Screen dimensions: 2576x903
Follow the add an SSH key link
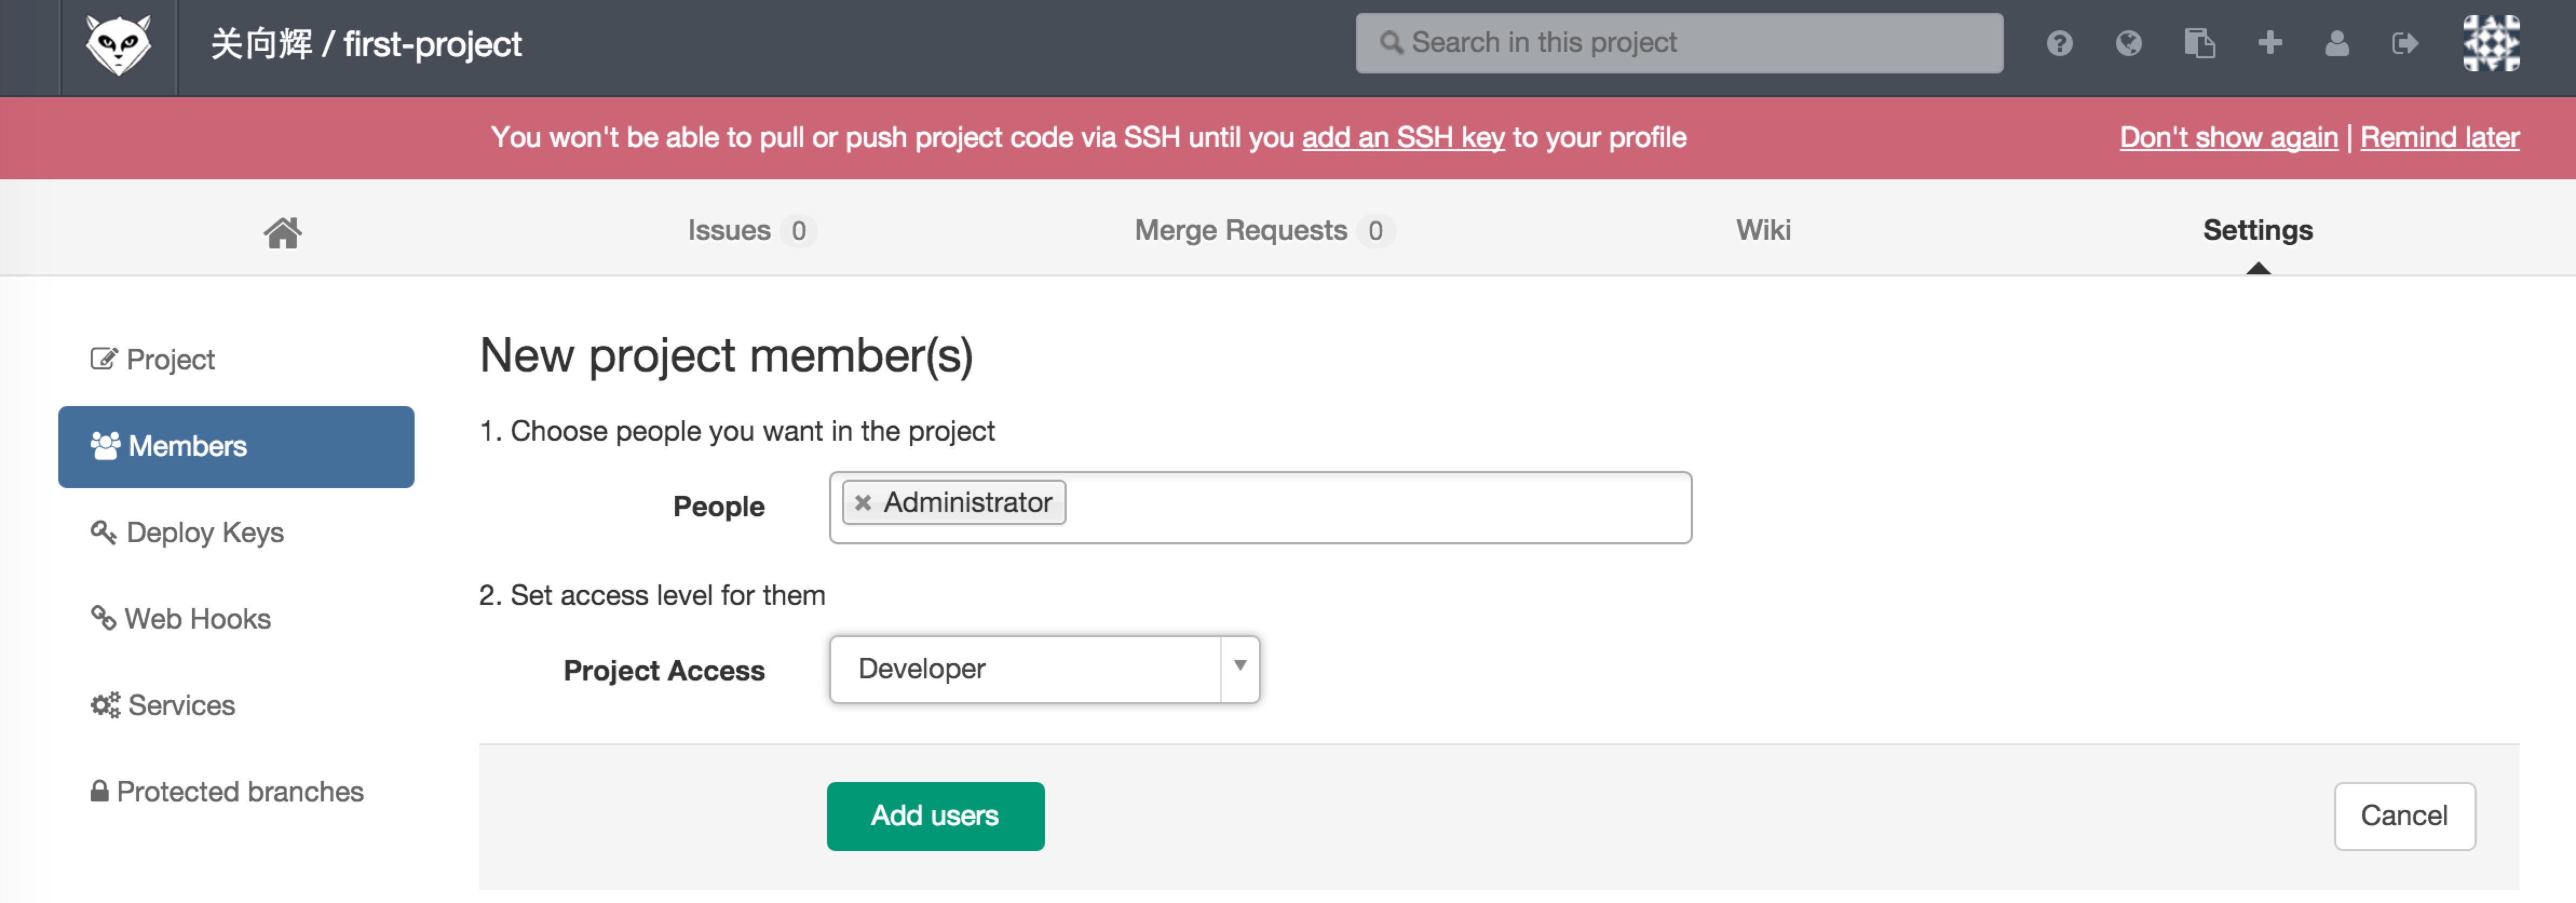pyautogui.click(x=1402, y=138)
